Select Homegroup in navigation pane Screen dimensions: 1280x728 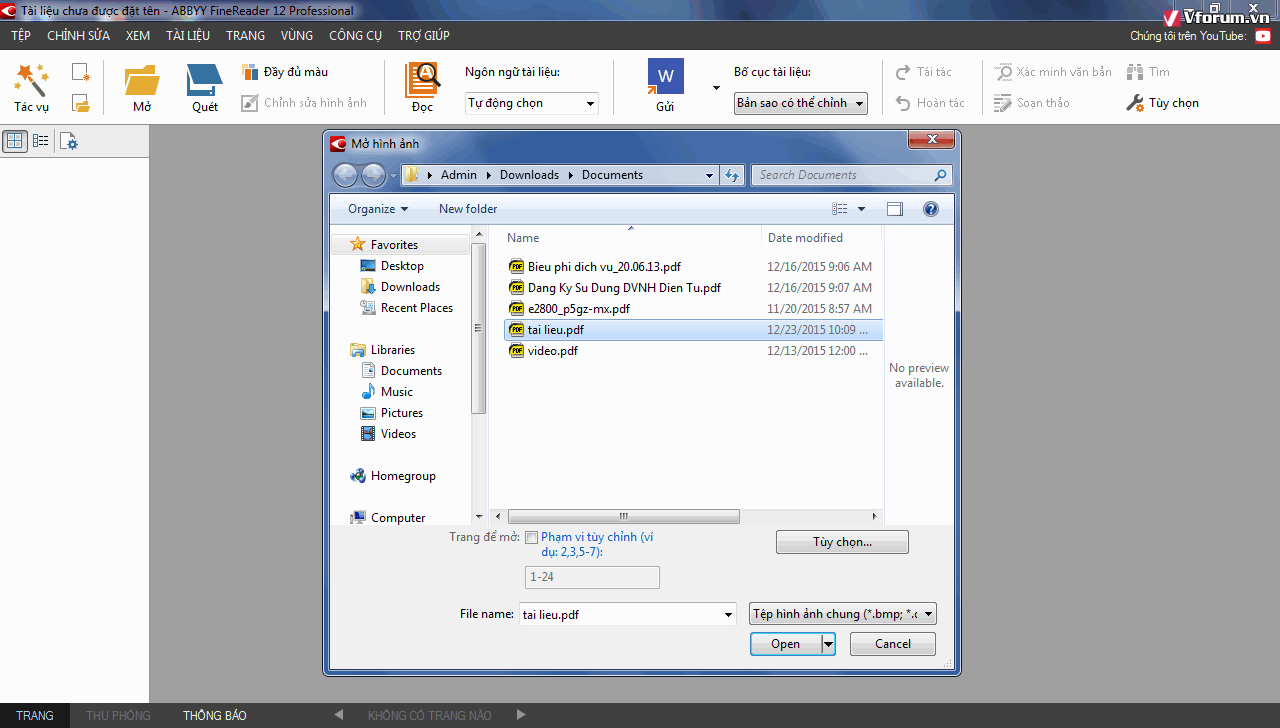(x=403, y=476)
